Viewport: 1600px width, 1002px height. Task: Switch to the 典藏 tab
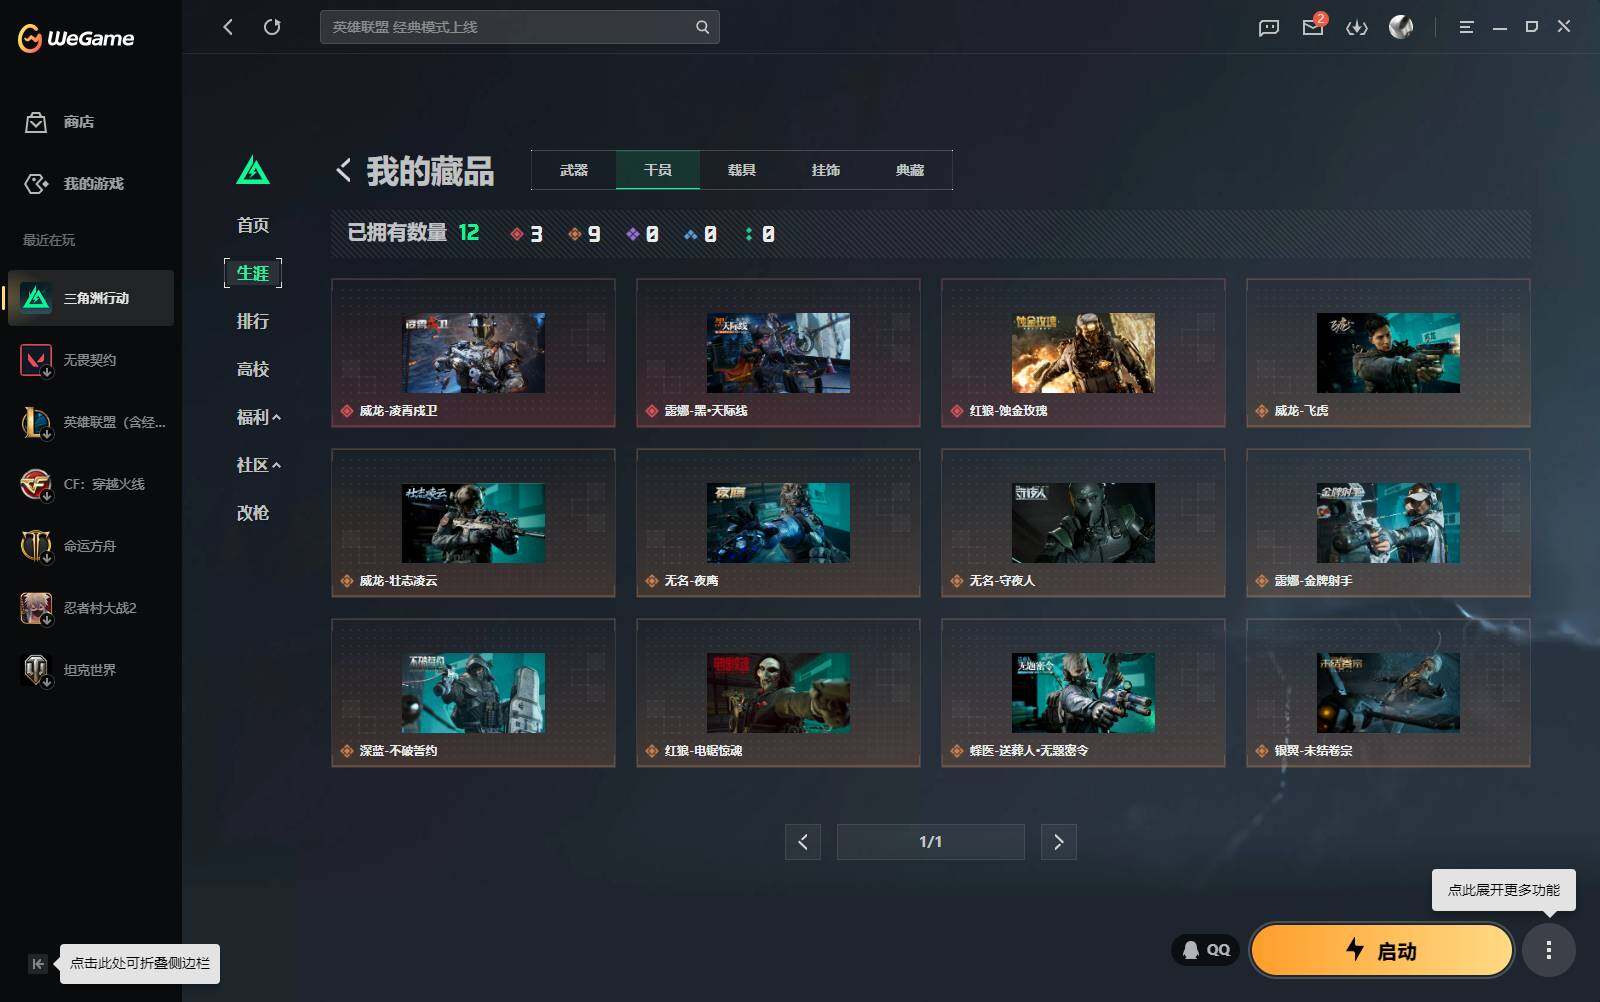click(x=910, y=170)
